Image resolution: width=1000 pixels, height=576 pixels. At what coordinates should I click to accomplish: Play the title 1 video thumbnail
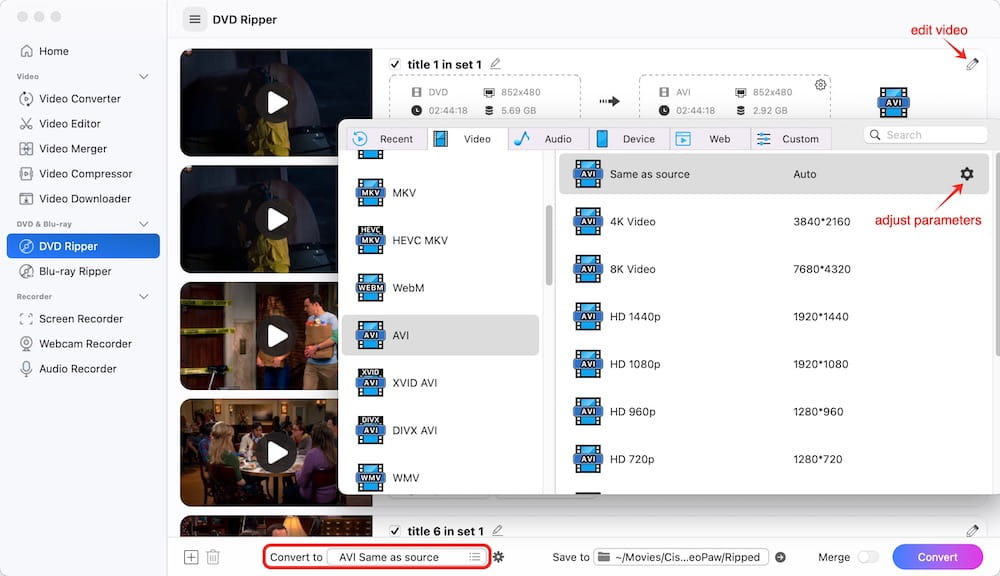(277, 102)
